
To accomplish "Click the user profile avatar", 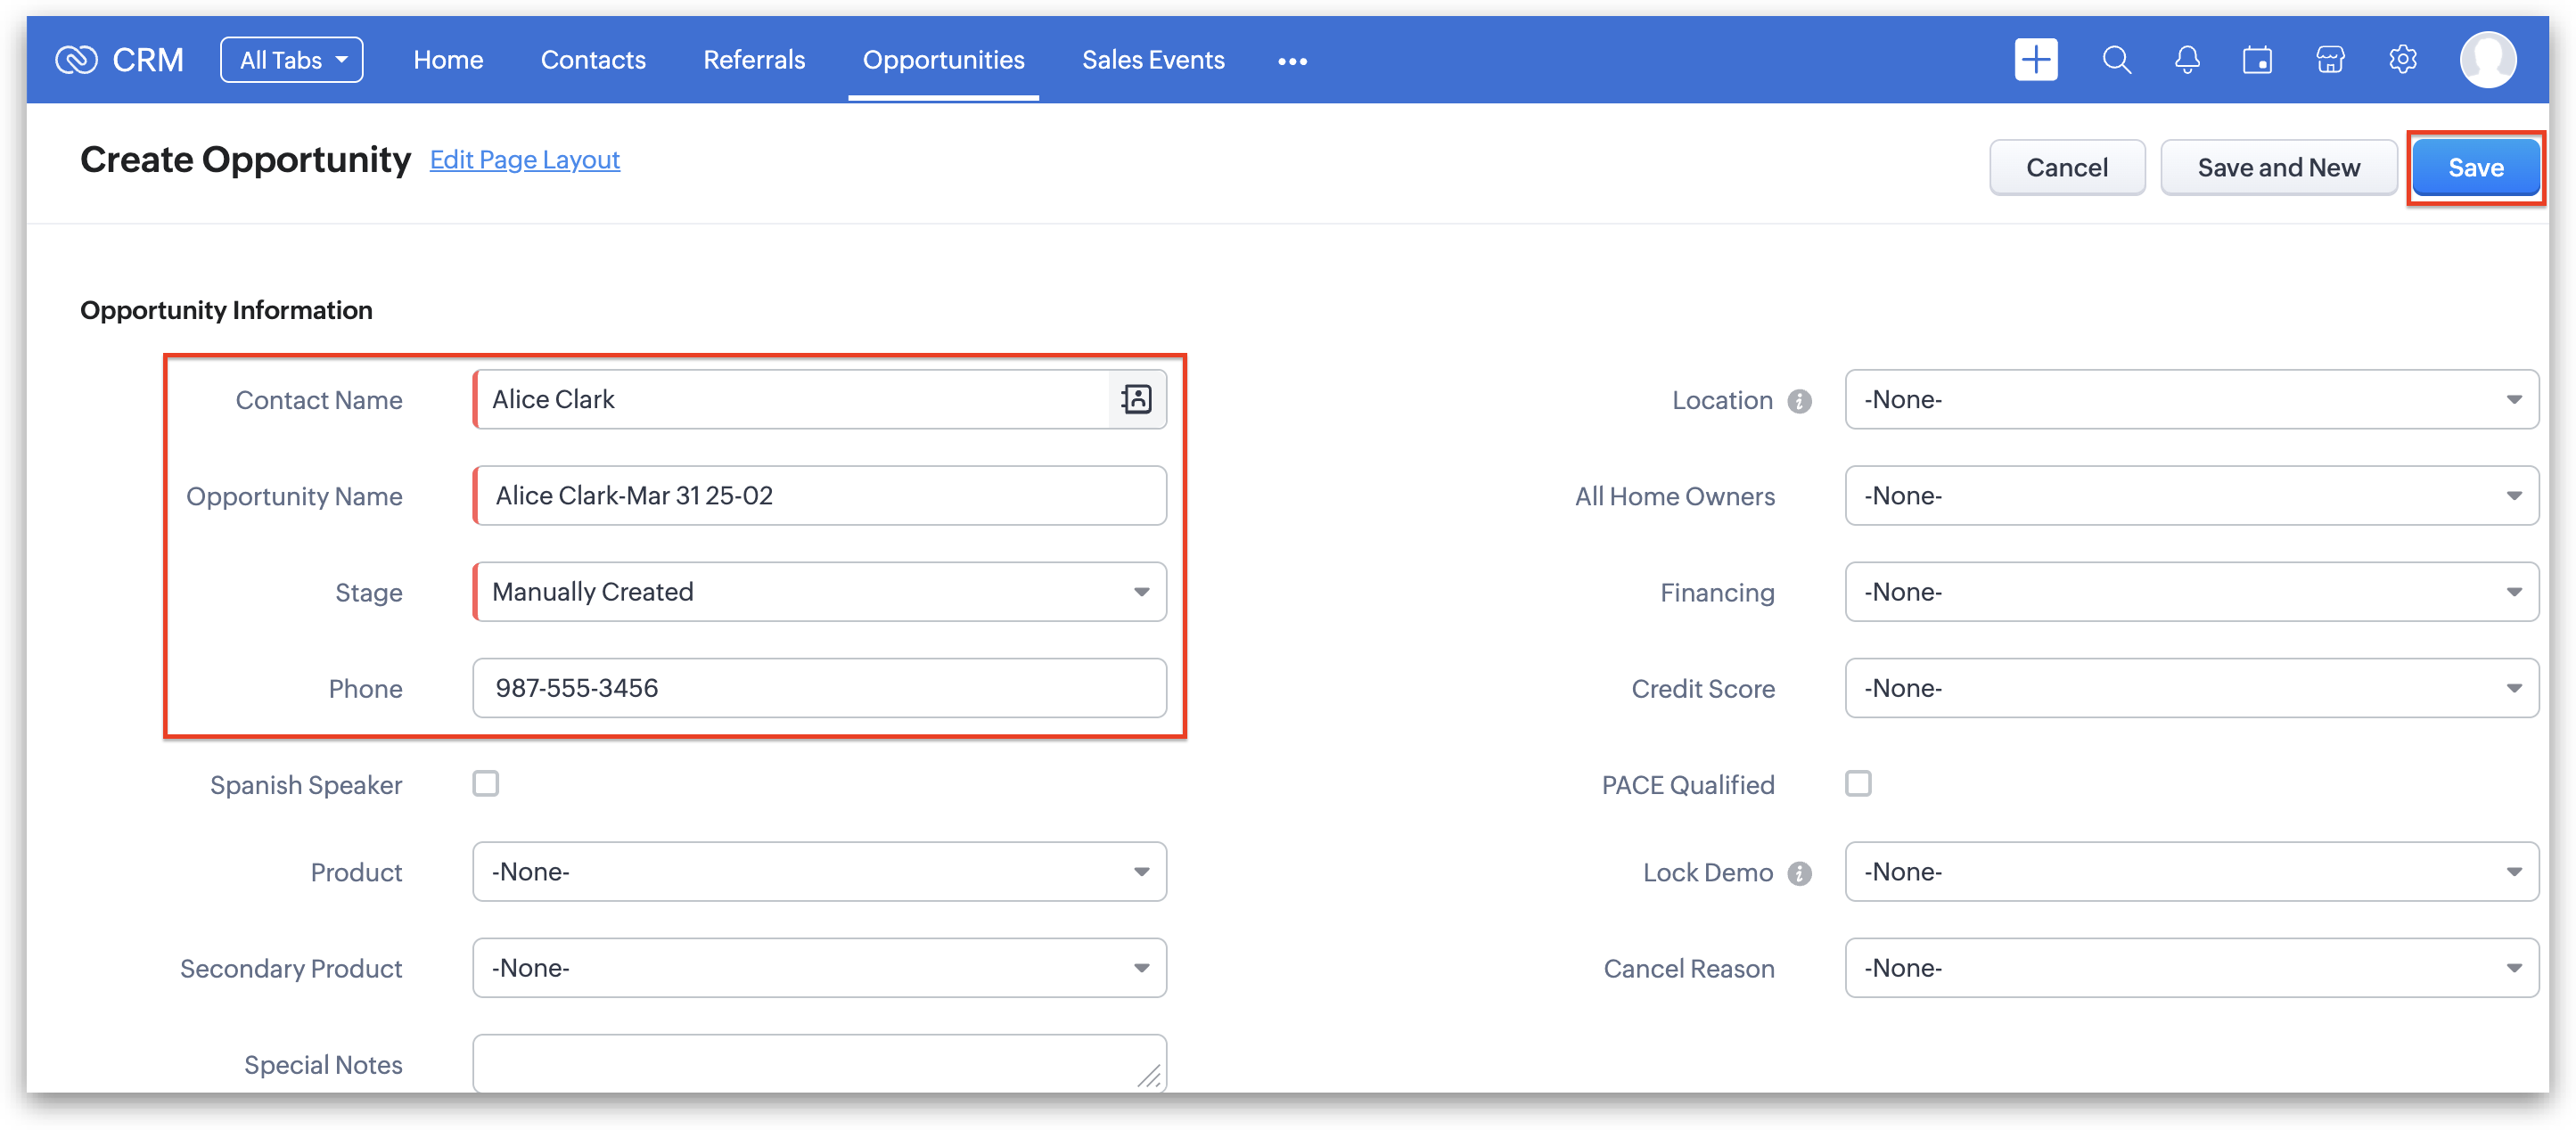I will point(2488,60).
